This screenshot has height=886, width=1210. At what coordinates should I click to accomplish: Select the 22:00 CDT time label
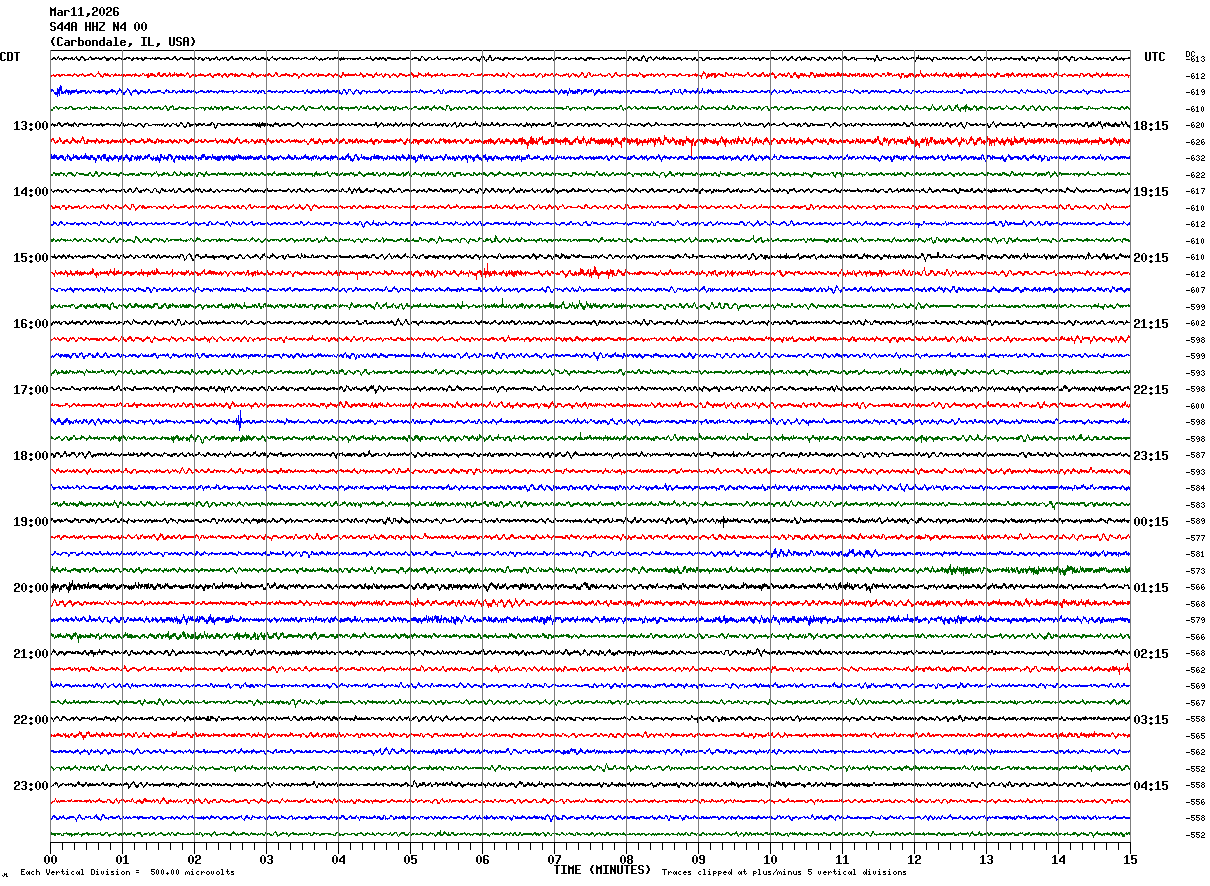30,720
